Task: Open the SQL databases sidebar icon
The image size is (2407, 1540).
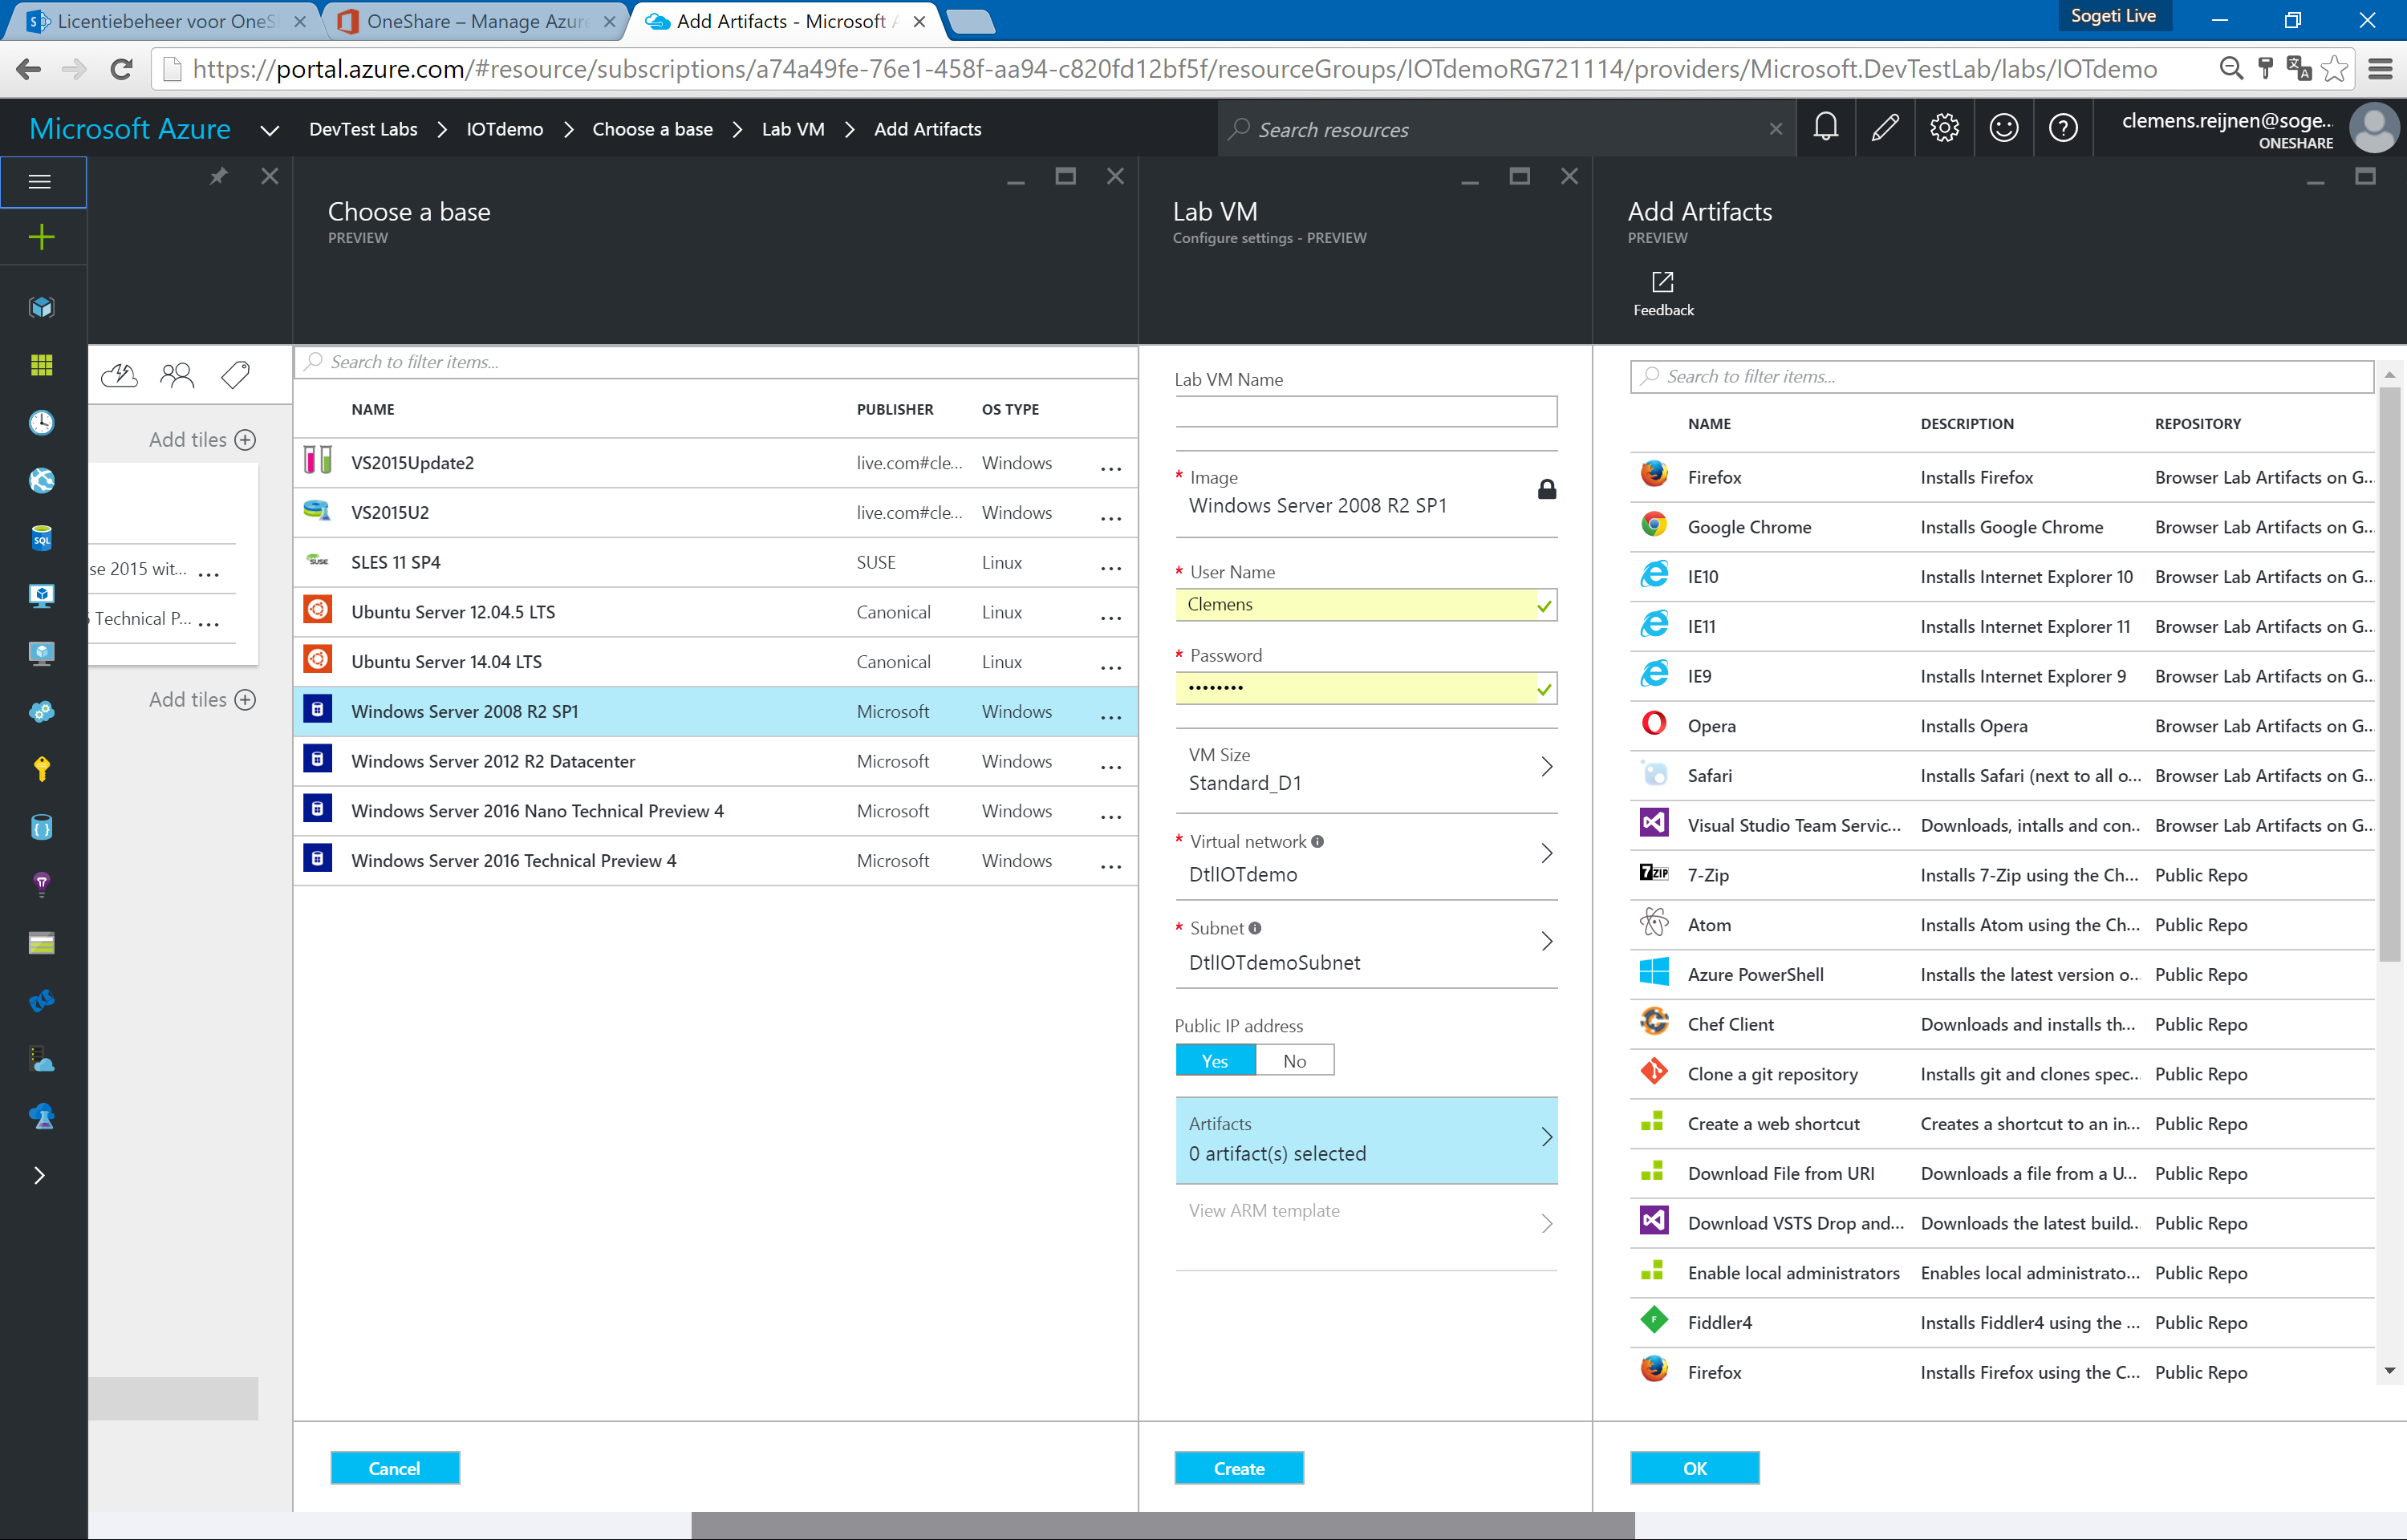Action: click(x=41, y=538)
